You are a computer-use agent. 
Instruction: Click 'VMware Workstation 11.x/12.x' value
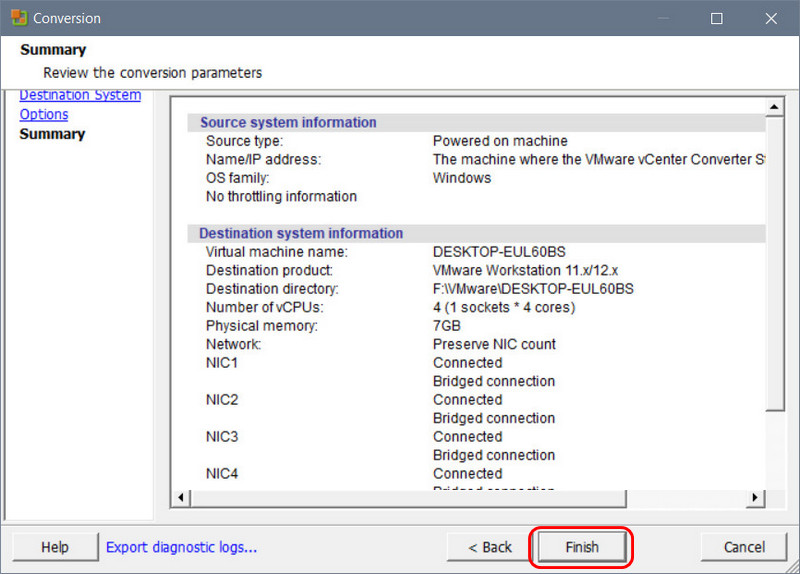pos(525,270)
